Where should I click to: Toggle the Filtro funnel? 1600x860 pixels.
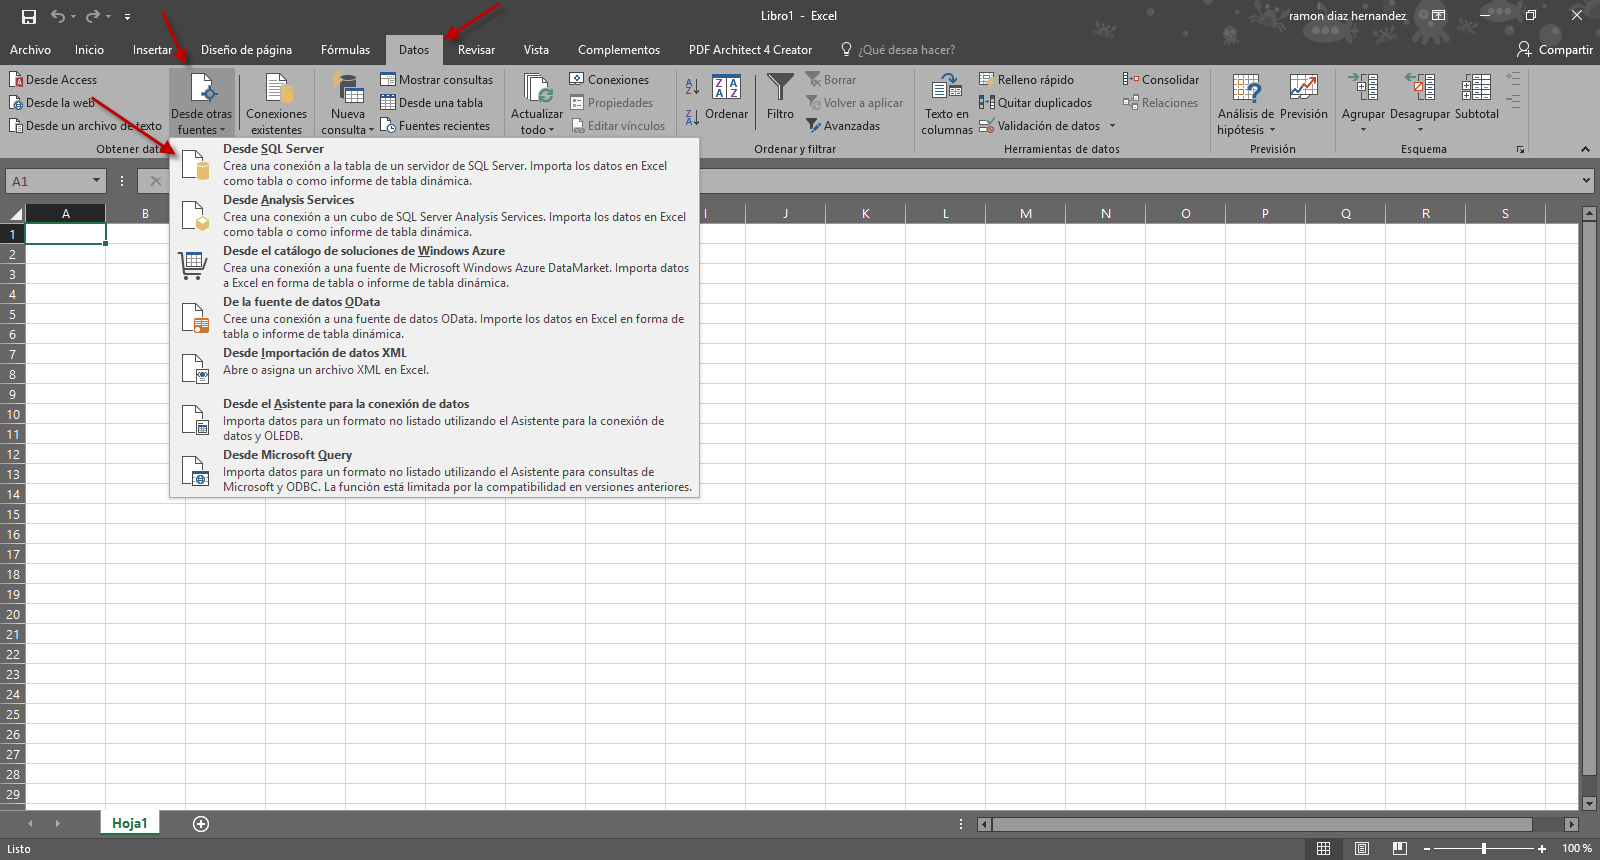(x=780, y=97)
